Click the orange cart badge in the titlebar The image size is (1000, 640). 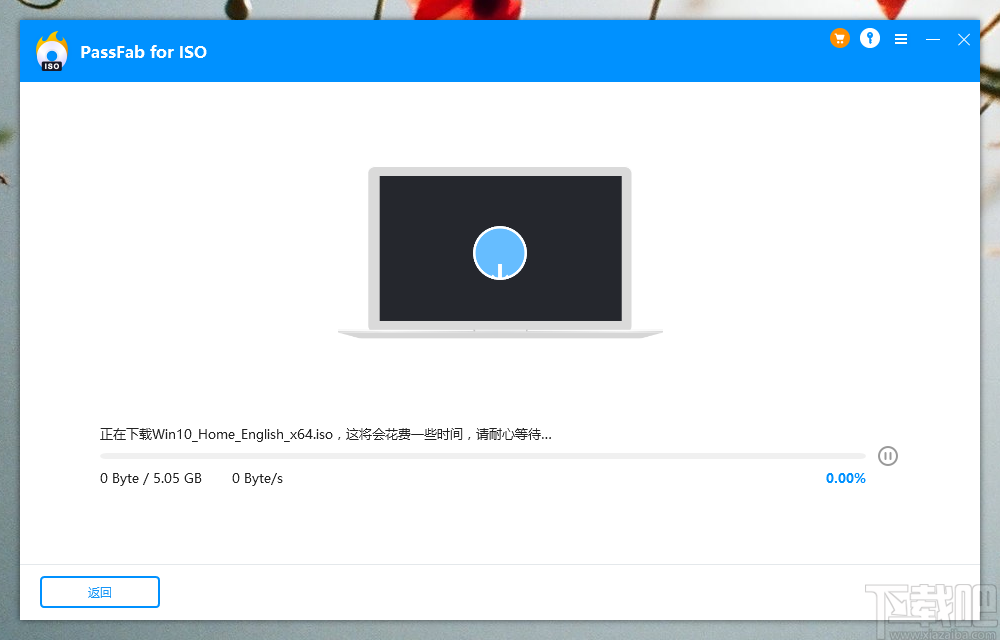click(x=839, y=38)
